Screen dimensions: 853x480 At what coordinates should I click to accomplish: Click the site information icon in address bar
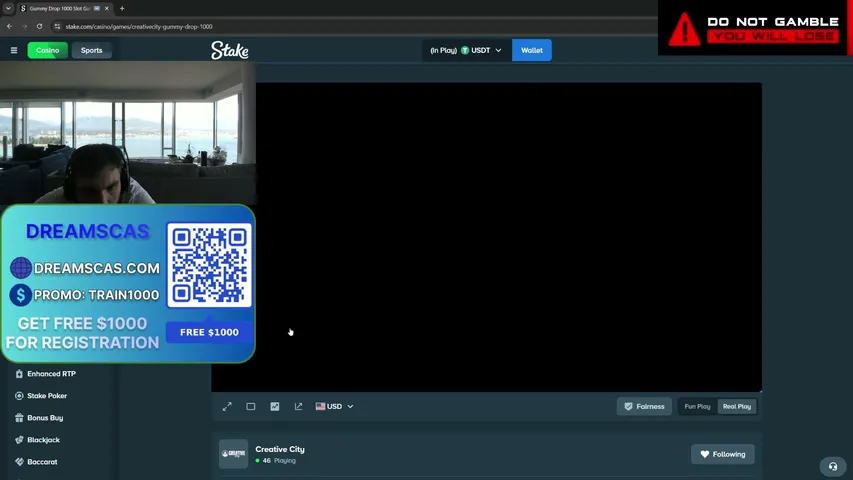[57, 26]
